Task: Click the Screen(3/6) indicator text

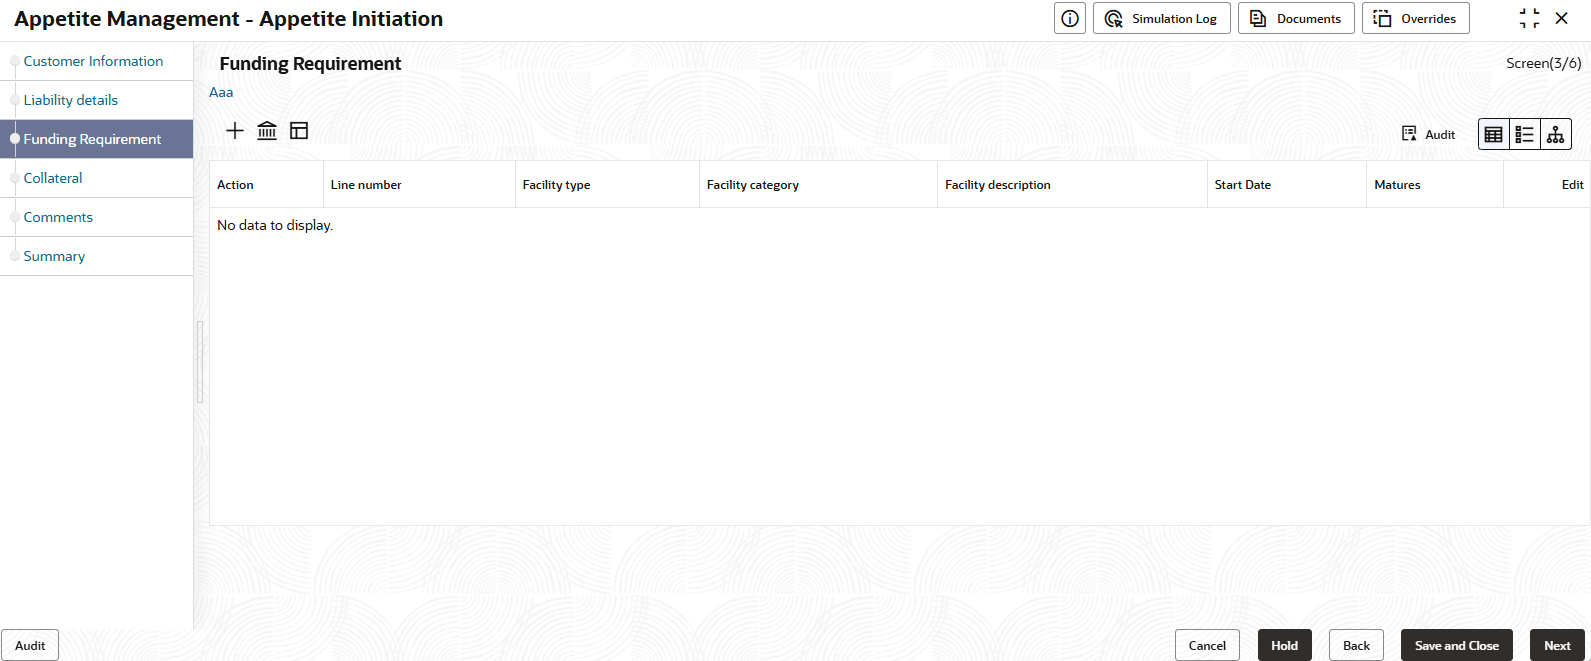Action: point(1544,63)
